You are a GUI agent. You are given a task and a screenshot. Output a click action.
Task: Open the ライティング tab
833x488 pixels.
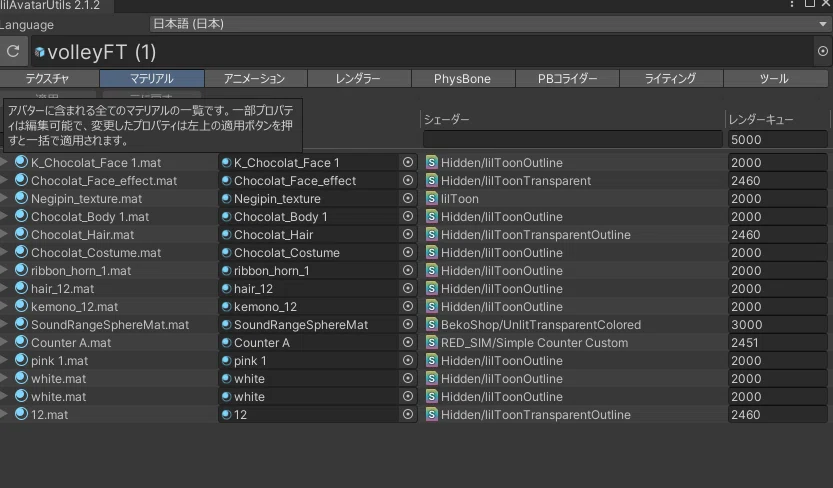[x=671, y=79]
